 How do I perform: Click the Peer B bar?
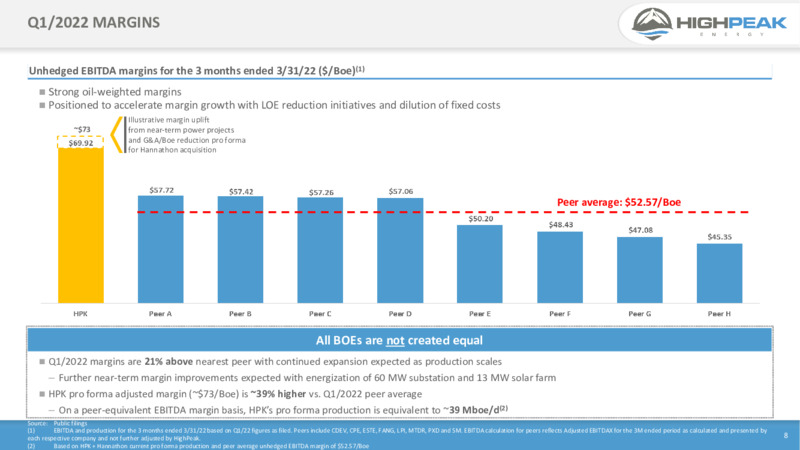point(240,250)
